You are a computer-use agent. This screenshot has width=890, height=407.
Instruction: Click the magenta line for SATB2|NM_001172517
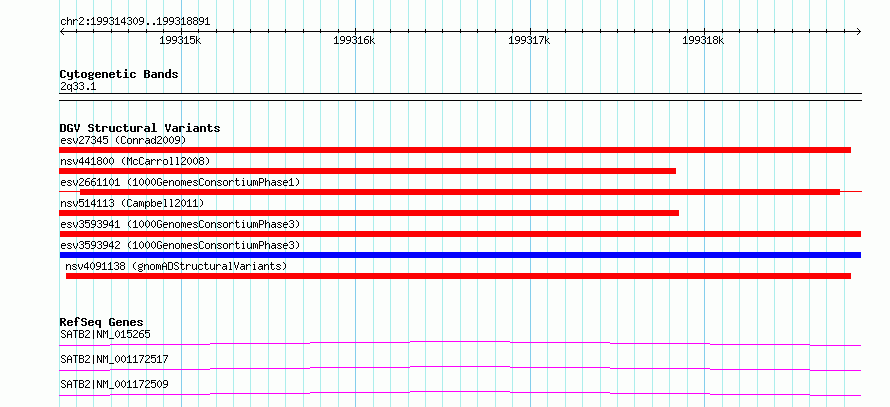[460, 368]
